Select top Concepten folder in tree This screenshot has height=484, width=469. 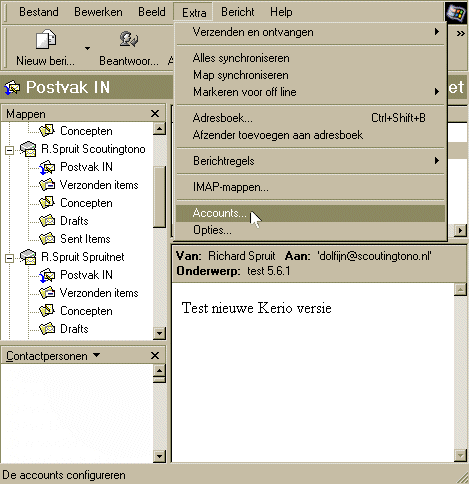(86, 131)
